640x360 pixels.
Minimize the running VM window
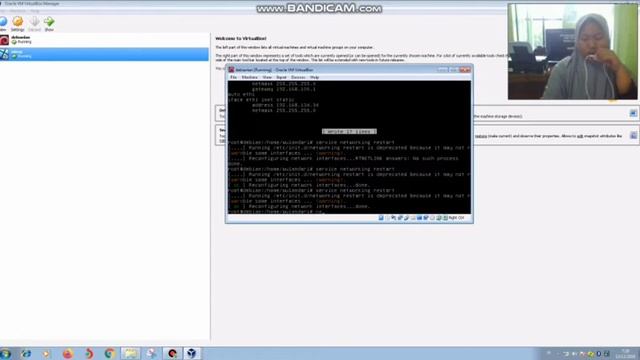coord(442,70)
